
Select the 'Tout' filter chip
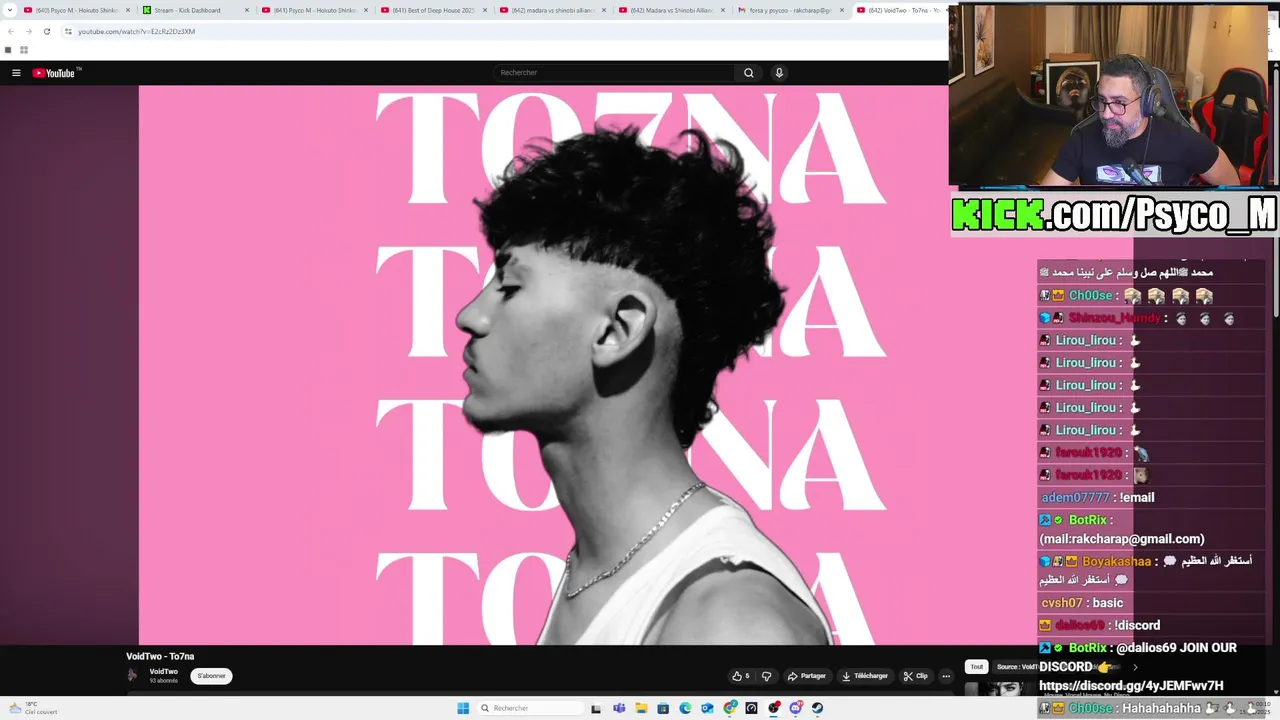(x=977, y=667)
